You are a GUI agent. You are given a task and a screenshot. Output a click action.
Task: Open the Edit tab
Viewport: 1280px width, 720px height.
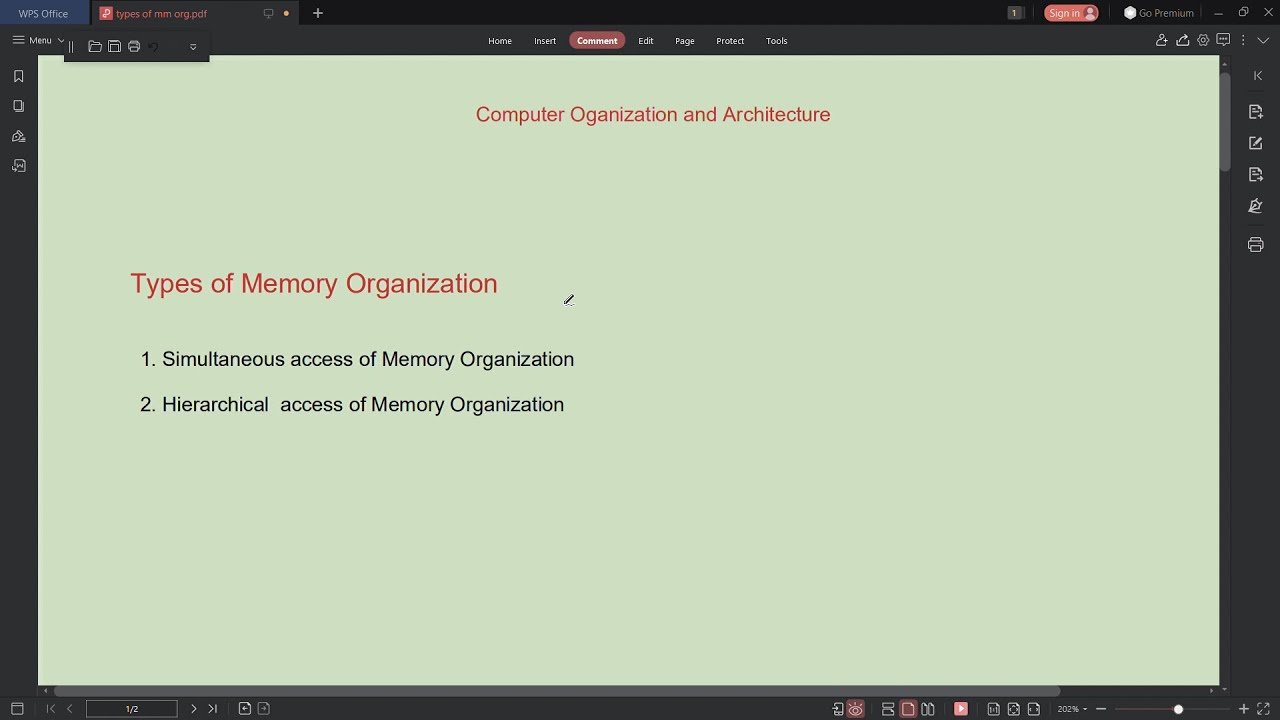tap(646, 41)
